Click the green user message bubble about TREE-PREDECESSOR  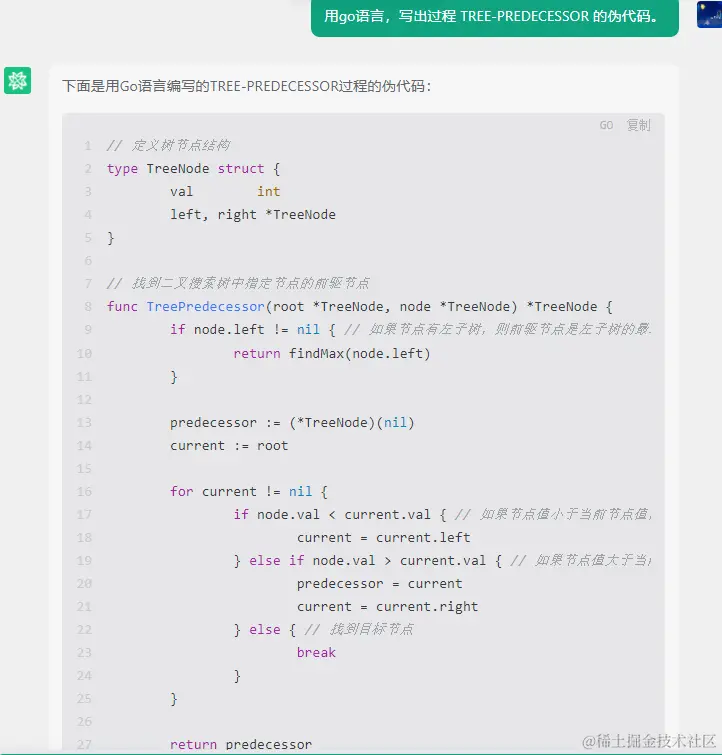[x=495, y=17]
